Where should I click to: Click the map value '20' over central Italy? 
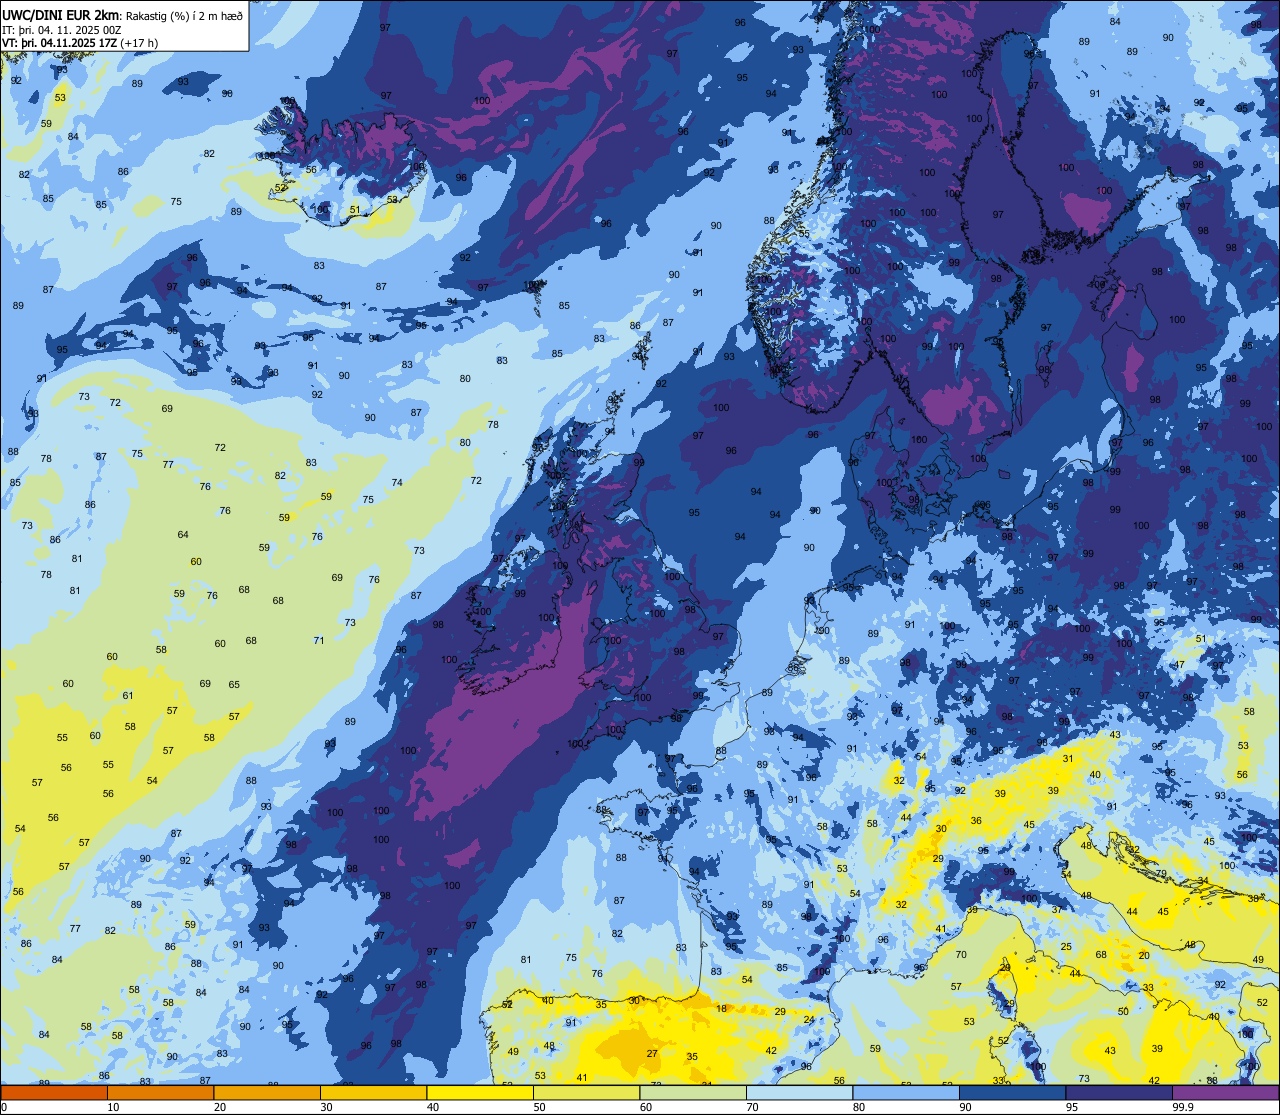point(1144,955)
